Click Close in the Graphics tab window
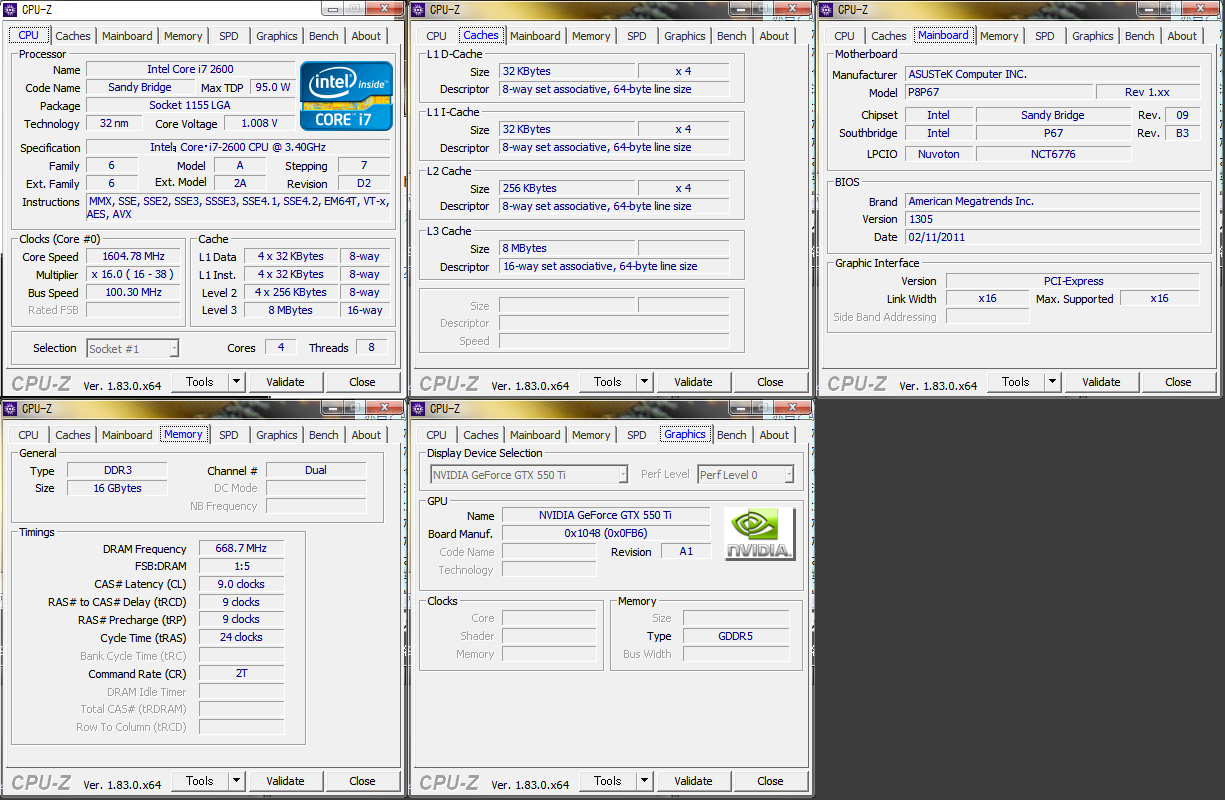The image size is (1225, 800). click(x=770, y=780)
